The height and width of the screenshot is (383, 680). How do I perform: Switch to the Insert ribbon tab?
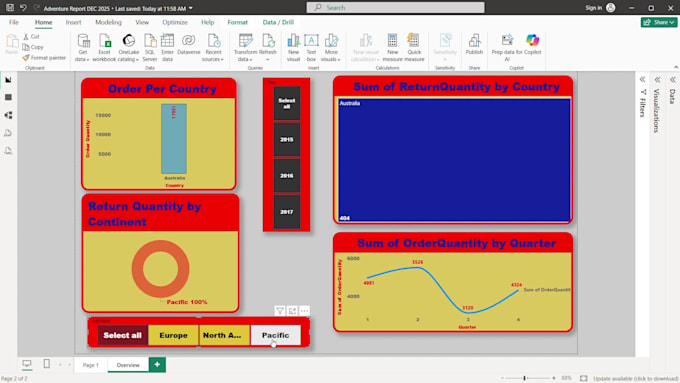click(73, 22)
